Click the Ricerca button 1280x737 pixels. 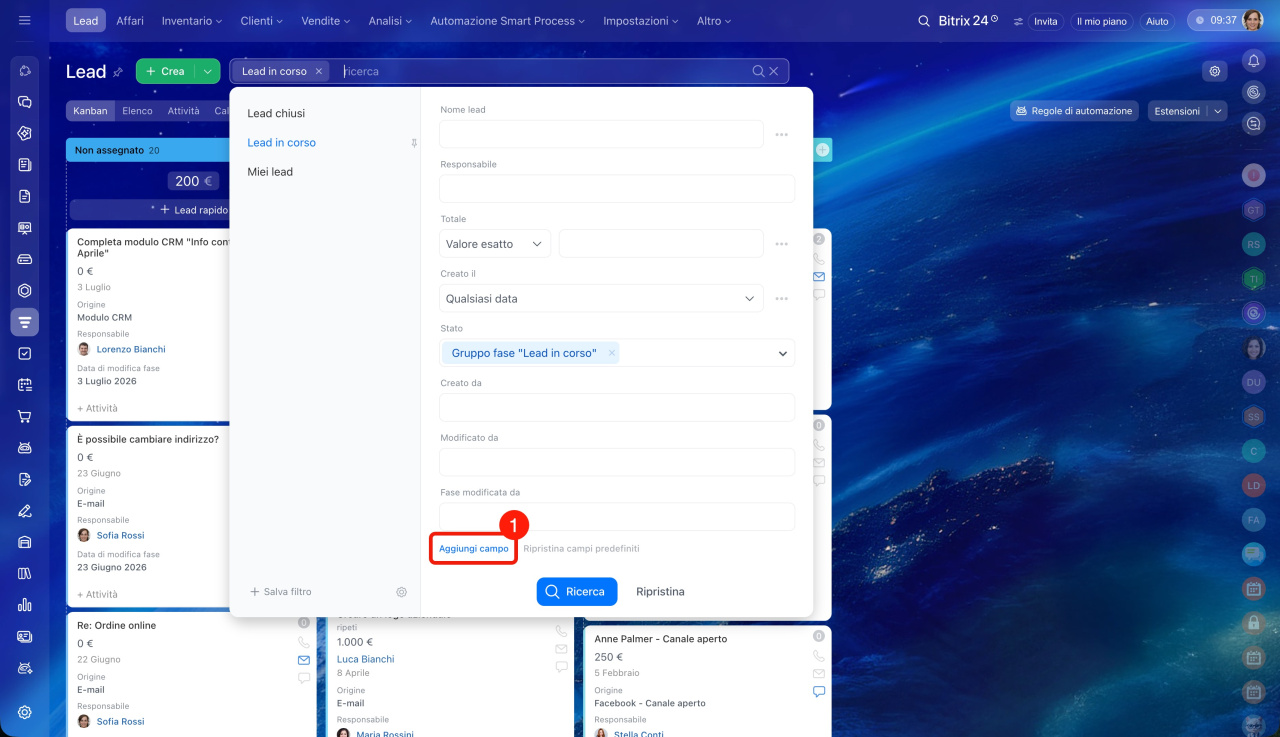click(x=577, y=592)
